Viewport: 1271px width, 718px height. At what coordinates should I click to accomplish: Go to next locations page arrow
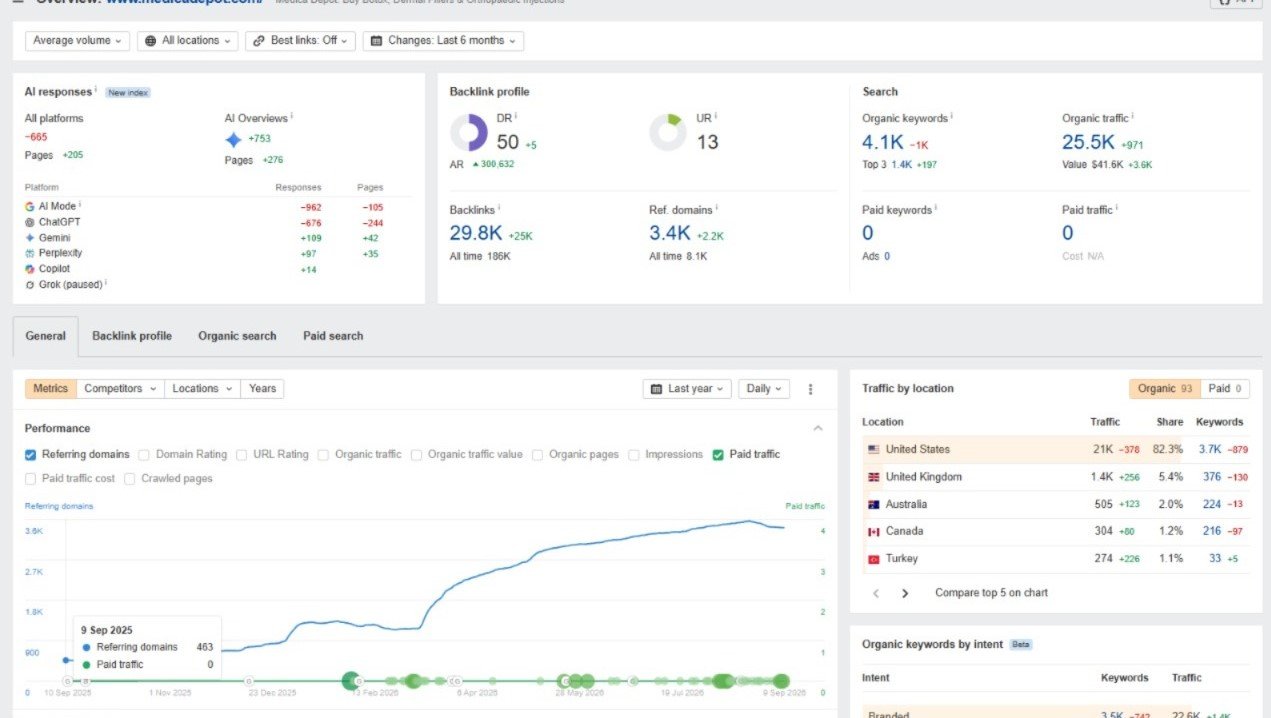(x=905, y=593)
